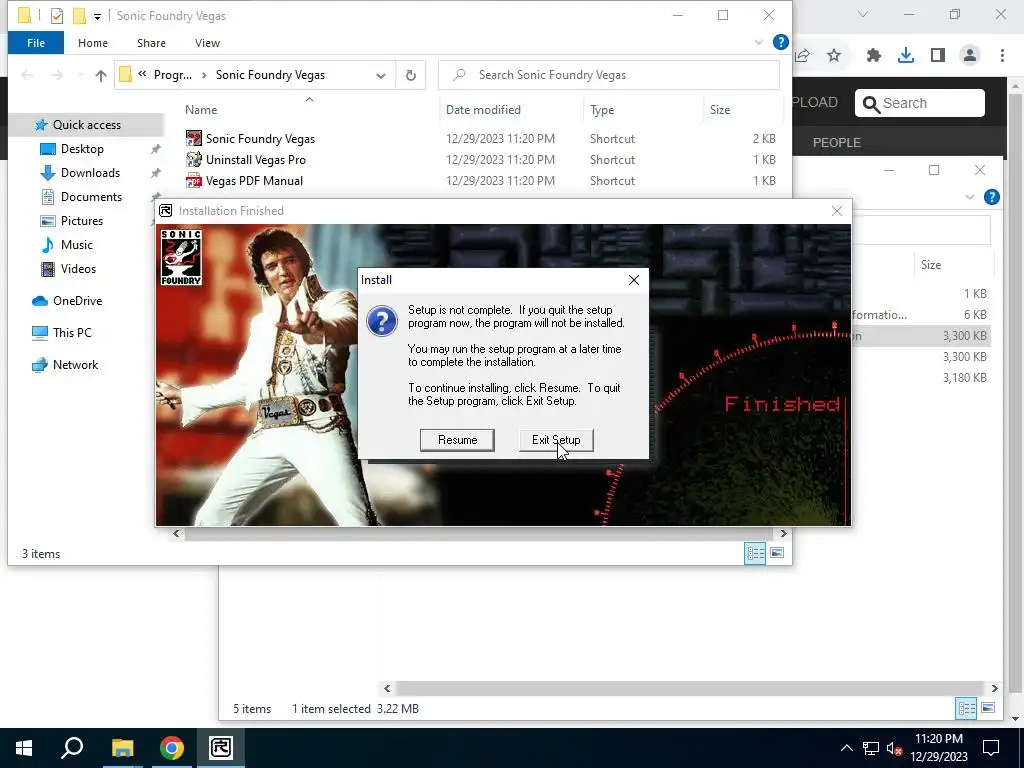Click the Up folder arrow in Explorer
Image resolution: width=1024 pixels, height=768 pixels.
pyautogui.click(x=101, y=76)
